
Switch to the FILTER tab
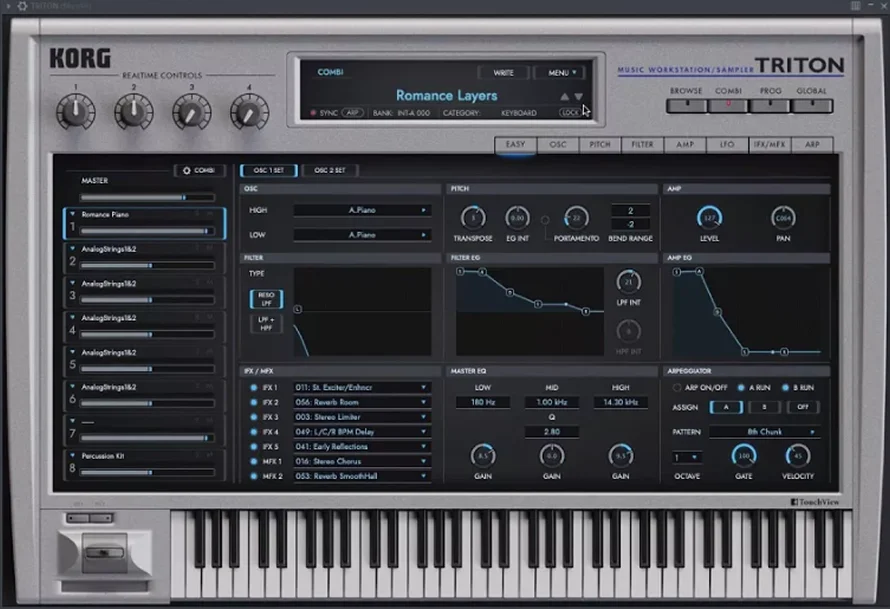click(x=642, y=145)
